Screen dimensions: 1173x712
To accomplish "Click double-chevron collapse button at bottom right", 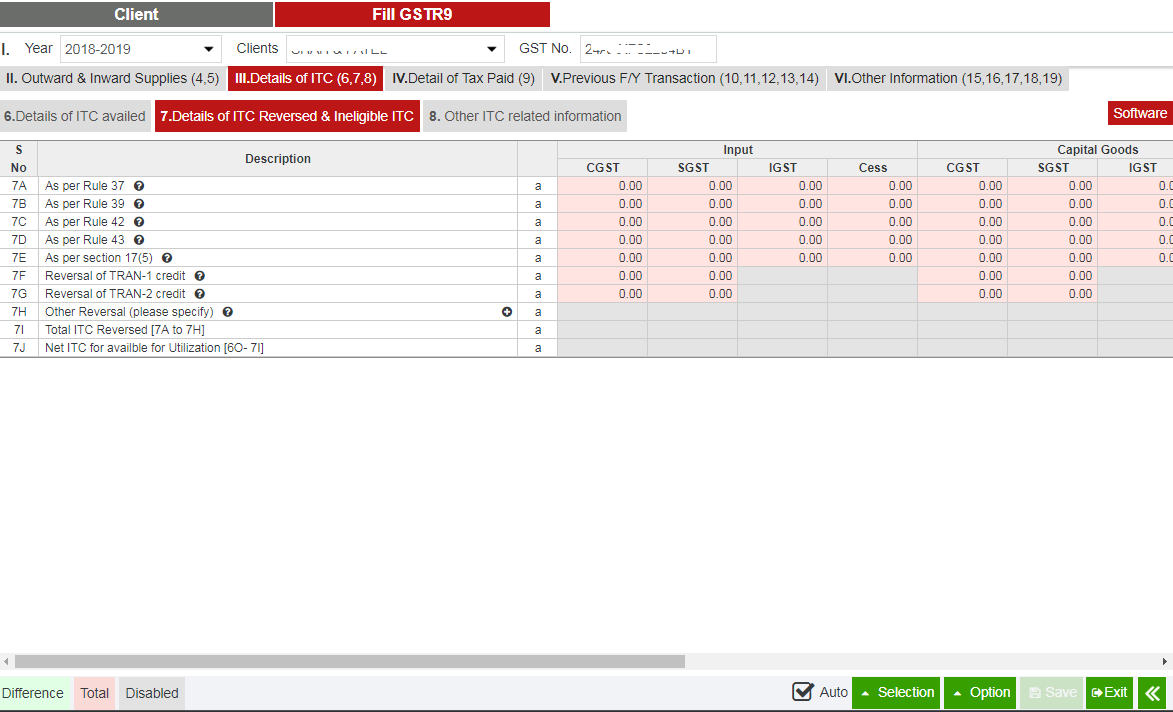I will click(1152, 693).
